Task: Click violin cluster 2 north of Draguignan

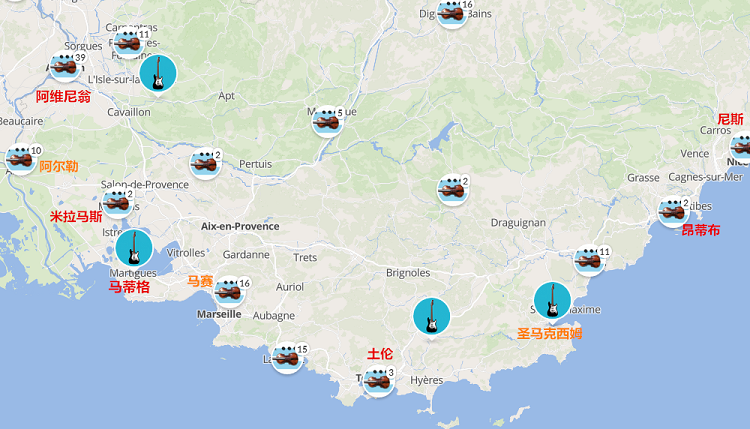Action: [453, 190]
